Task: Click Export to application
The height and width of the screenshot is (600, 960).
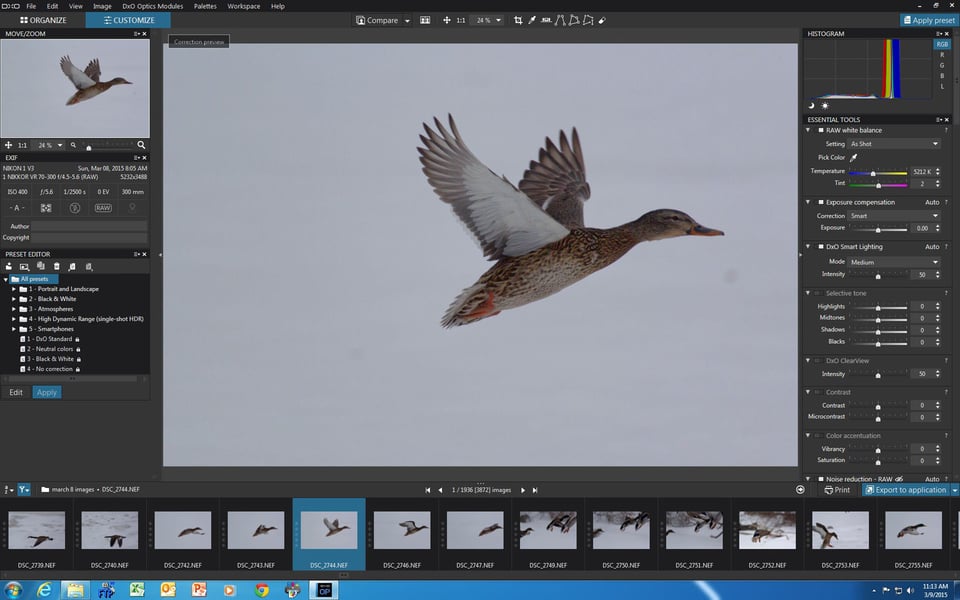Action: (906, 490)
